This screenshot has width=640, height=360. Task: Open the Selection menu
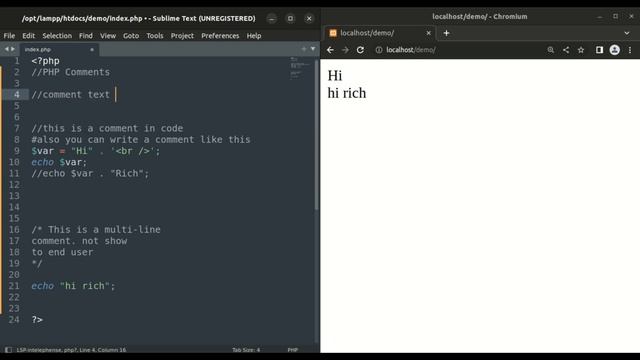(57, 36)
